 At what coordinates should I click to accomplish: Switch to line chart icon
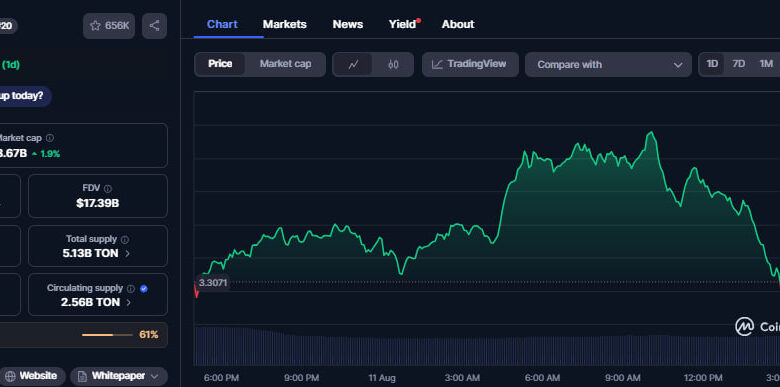[353, 65]
